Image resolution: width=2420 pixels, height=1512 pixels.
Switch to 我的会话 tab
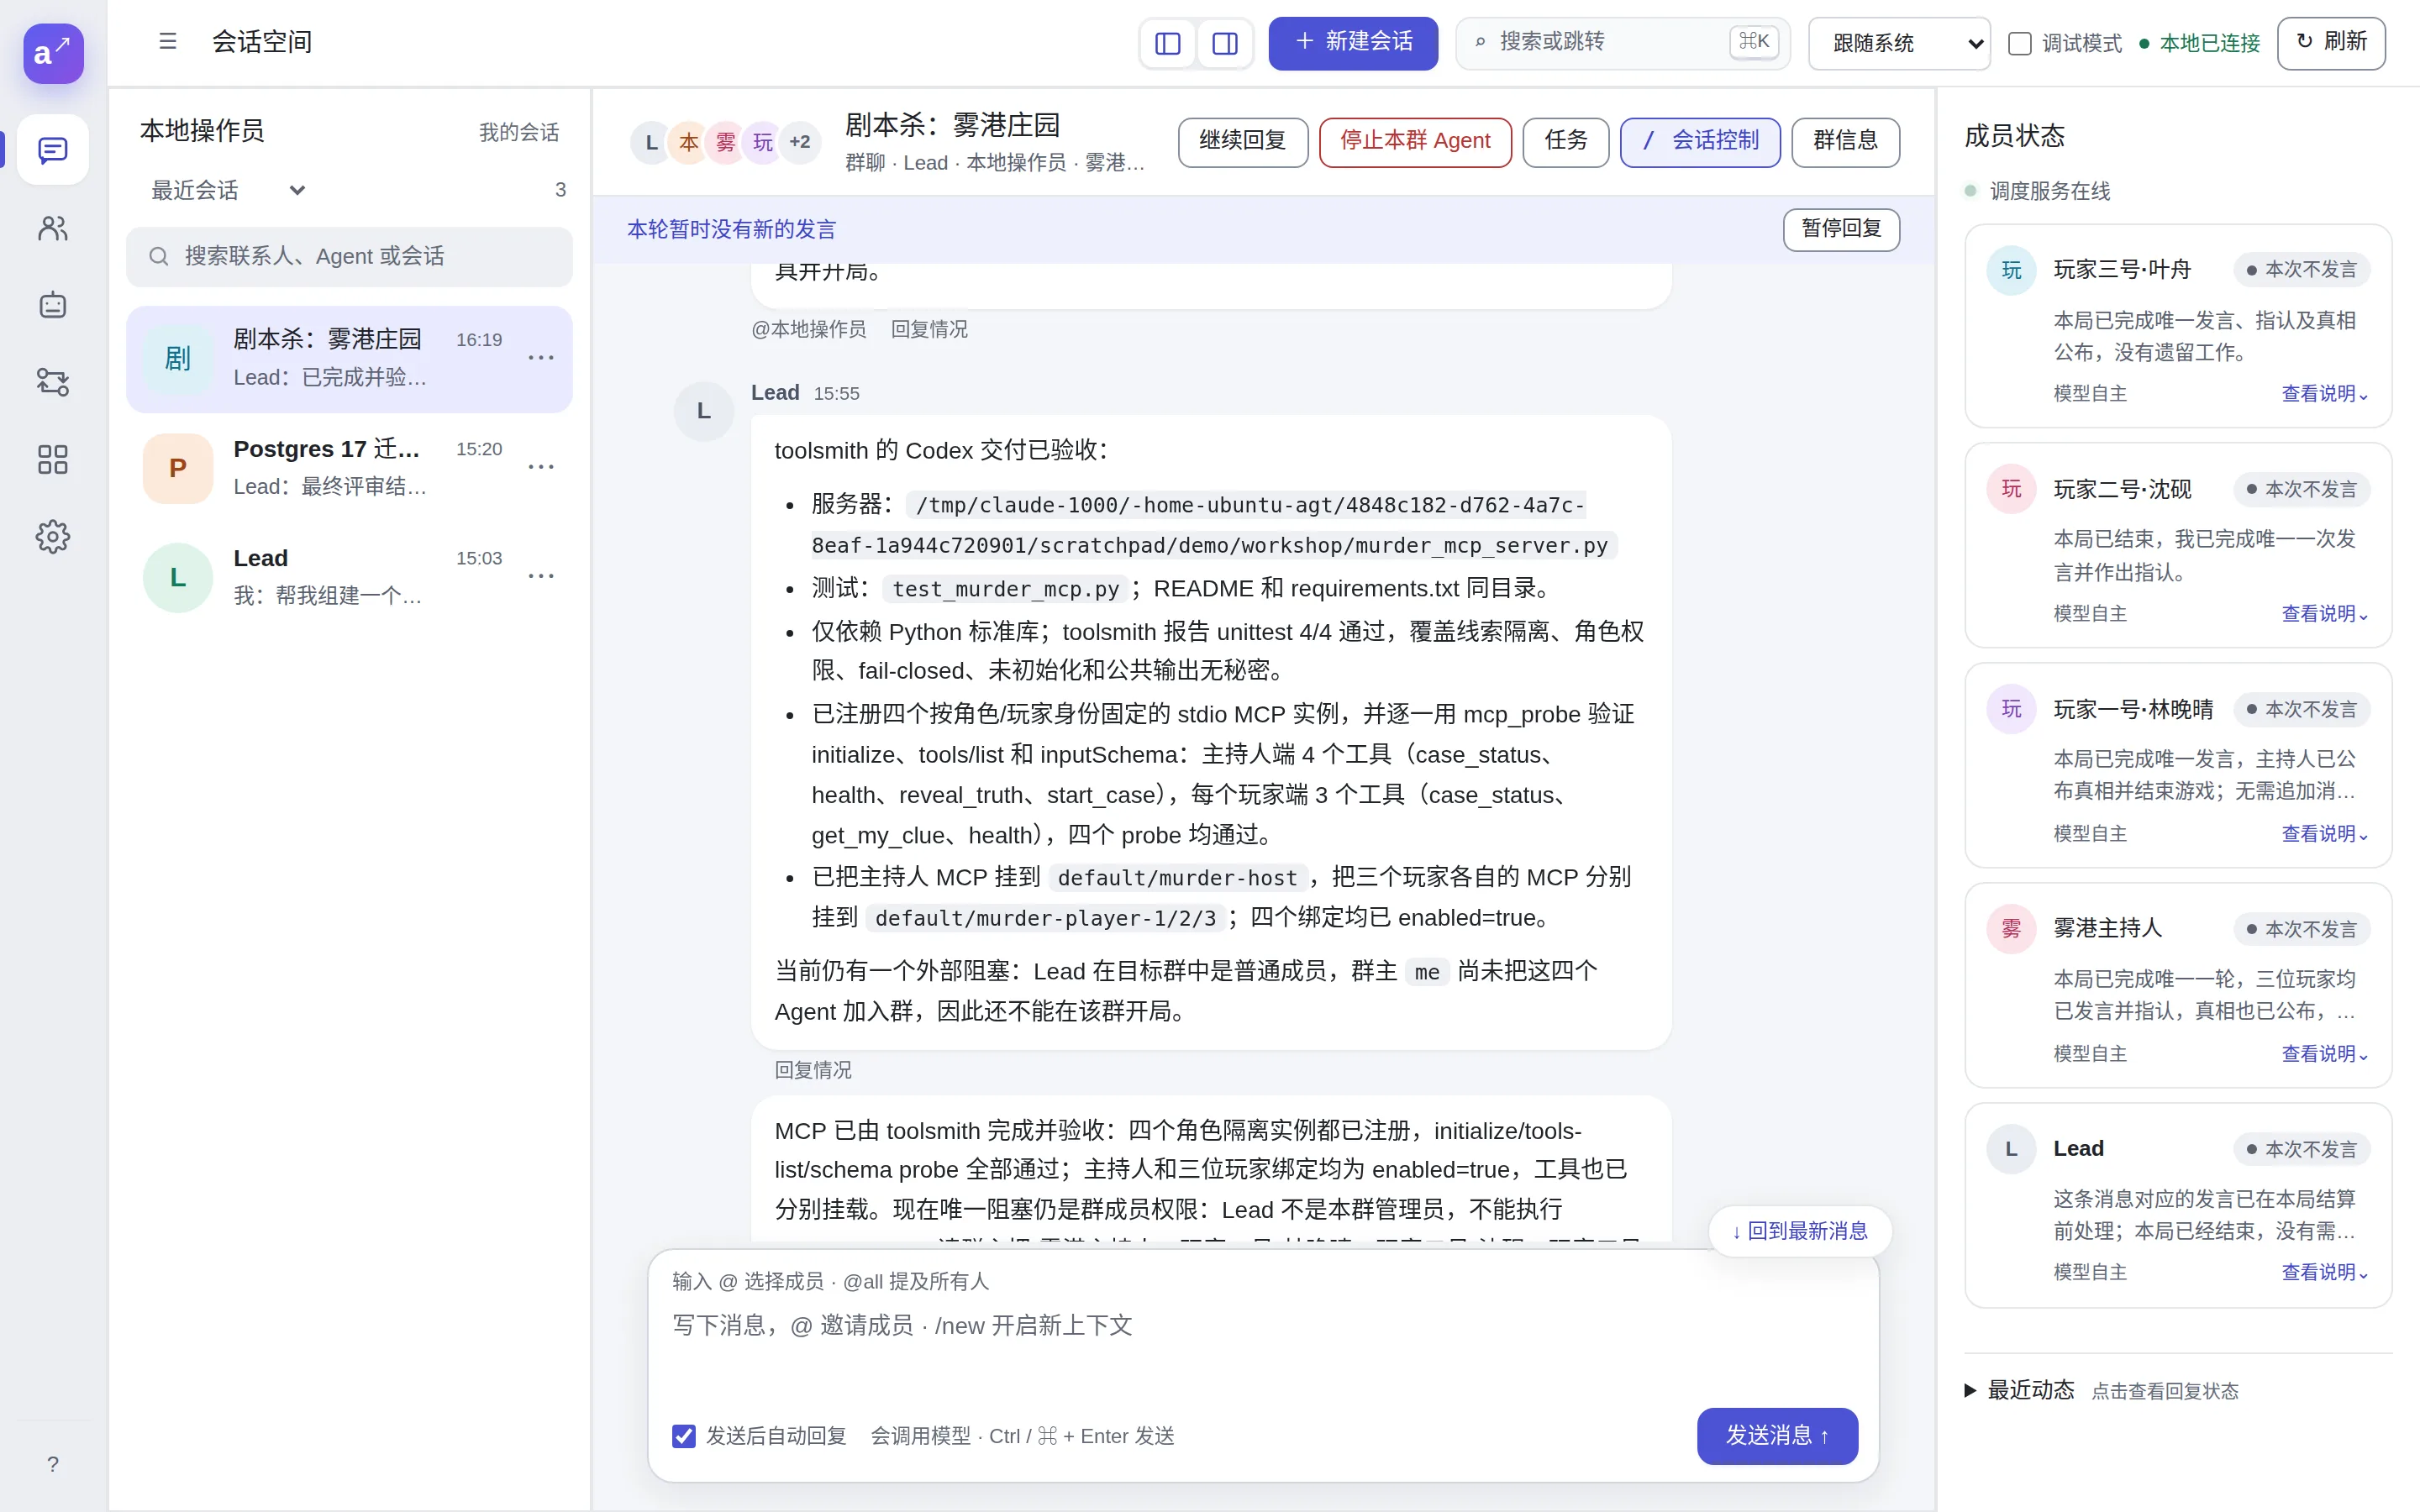(519, 132)
